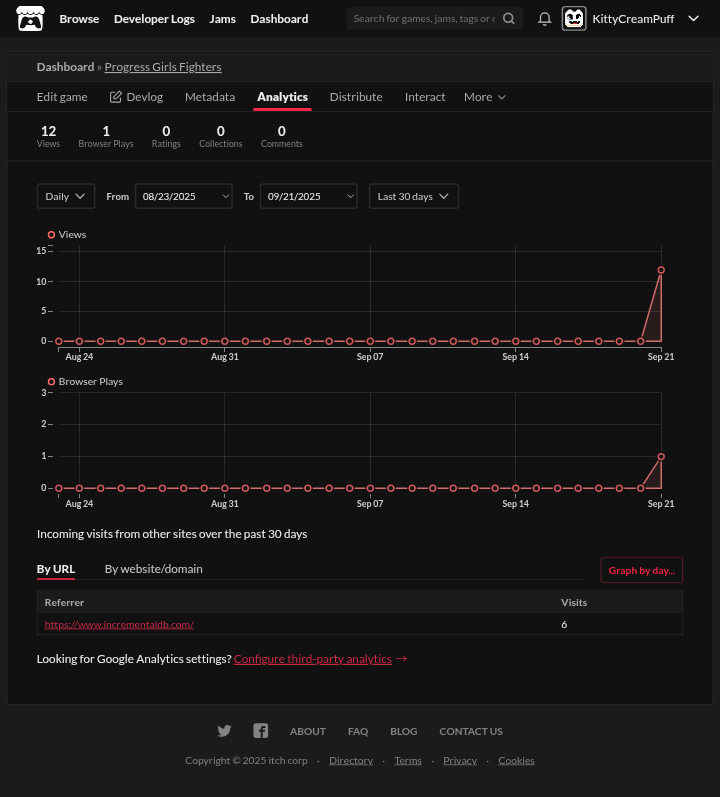
Task: Expand the More menu
Action: (484, 97)
